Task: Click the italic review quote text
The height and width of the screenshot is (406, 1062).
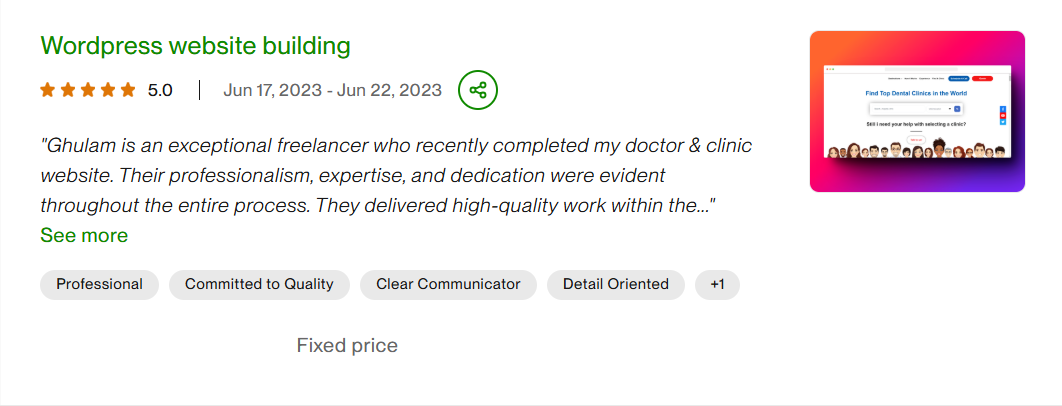Action: tap(395, 176)
